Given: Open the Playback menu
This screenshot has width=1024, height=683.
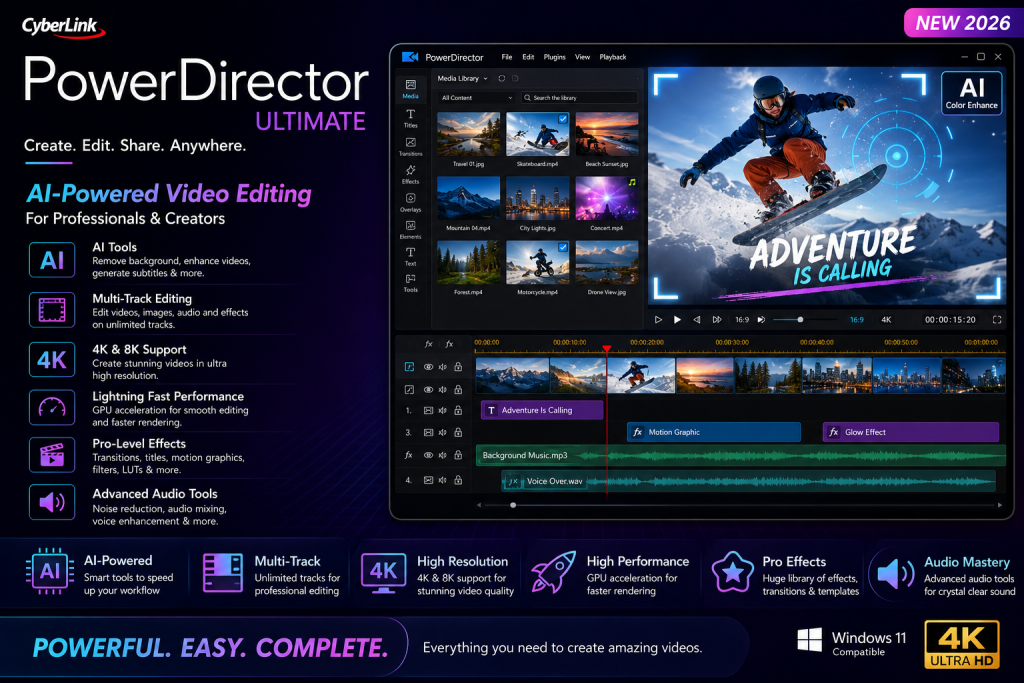Looking at the screenshot, I should (613, 57).
